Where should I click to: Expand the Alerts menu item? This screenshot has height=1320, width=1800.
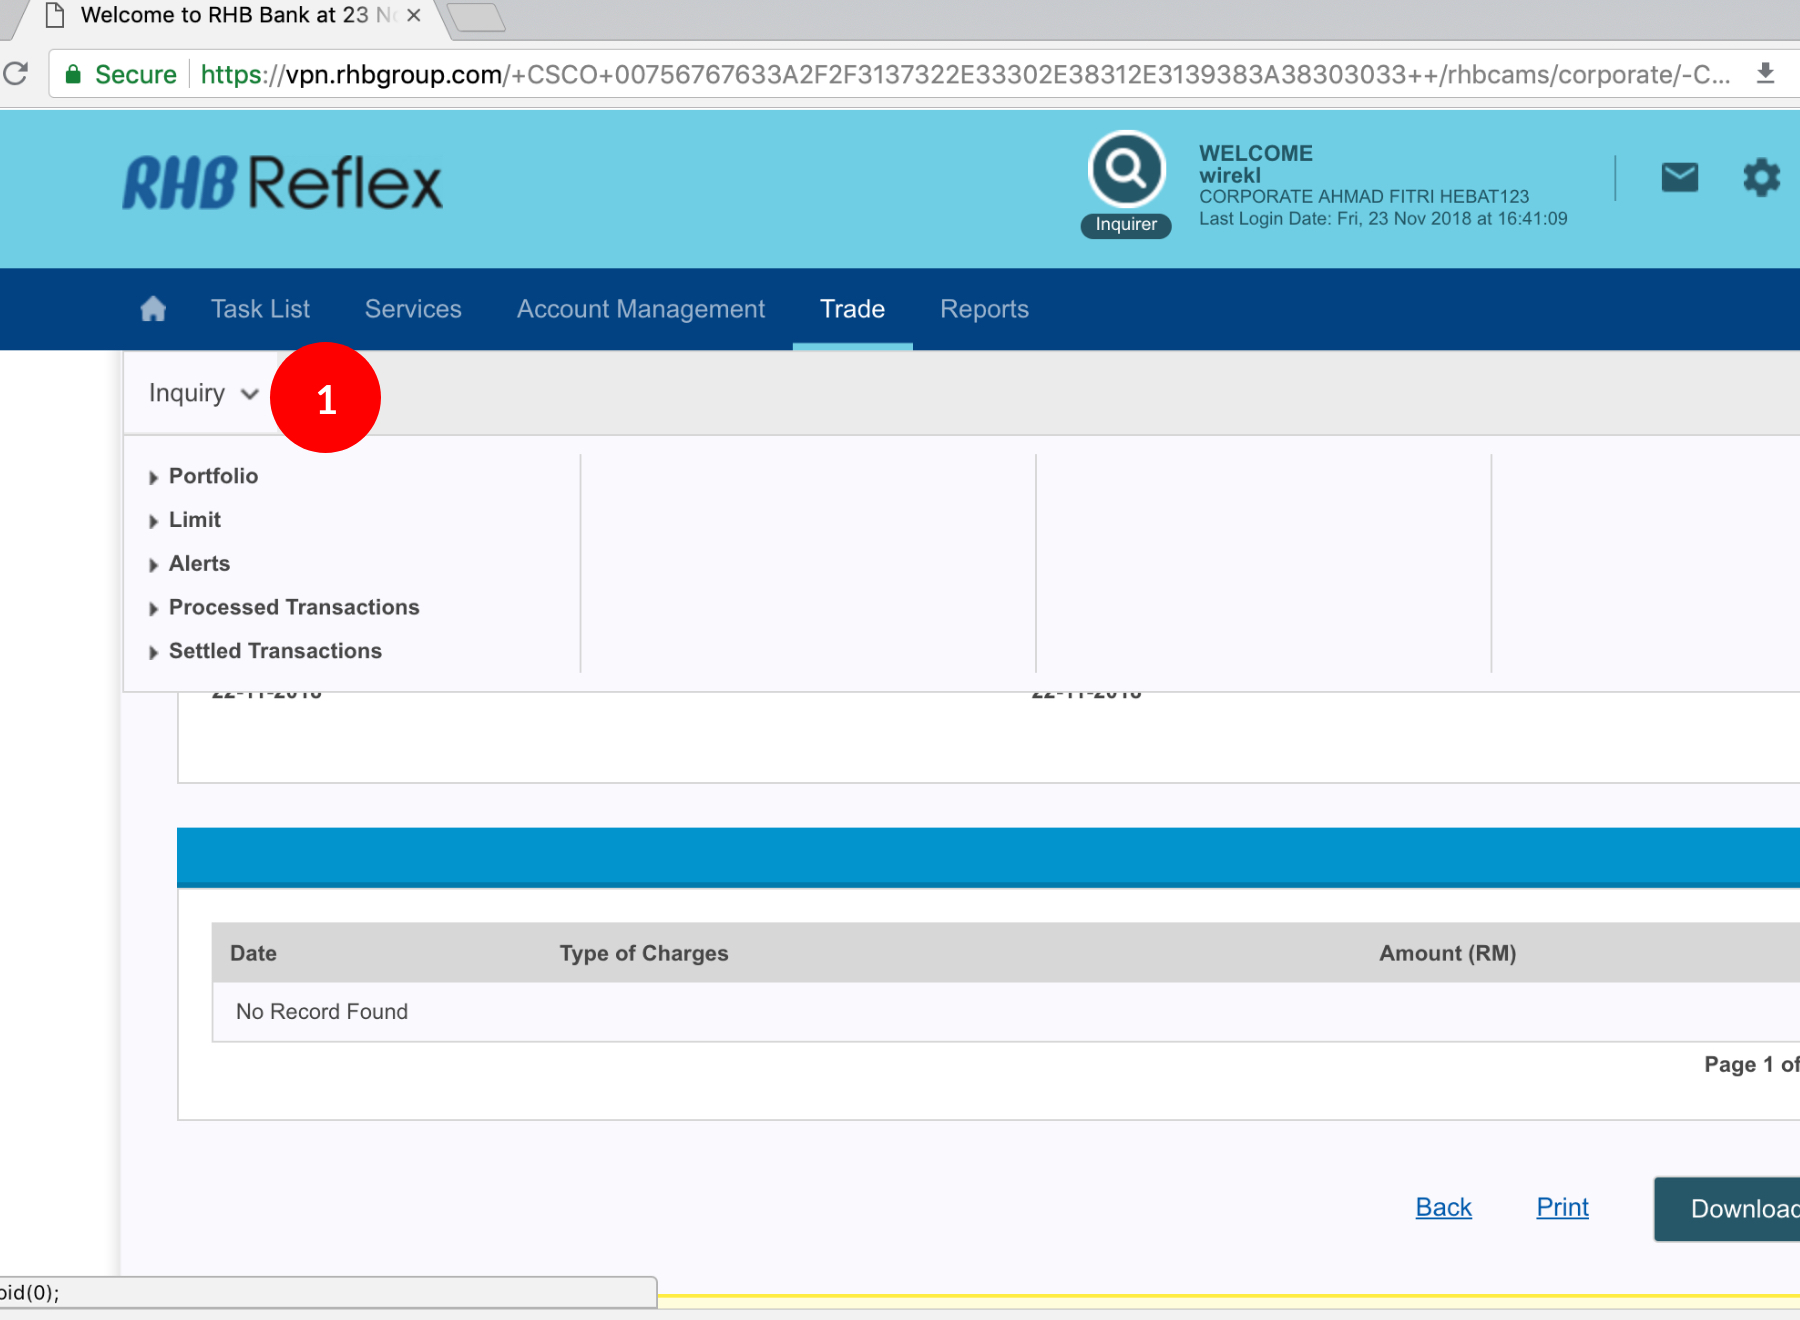click(199, 564)
